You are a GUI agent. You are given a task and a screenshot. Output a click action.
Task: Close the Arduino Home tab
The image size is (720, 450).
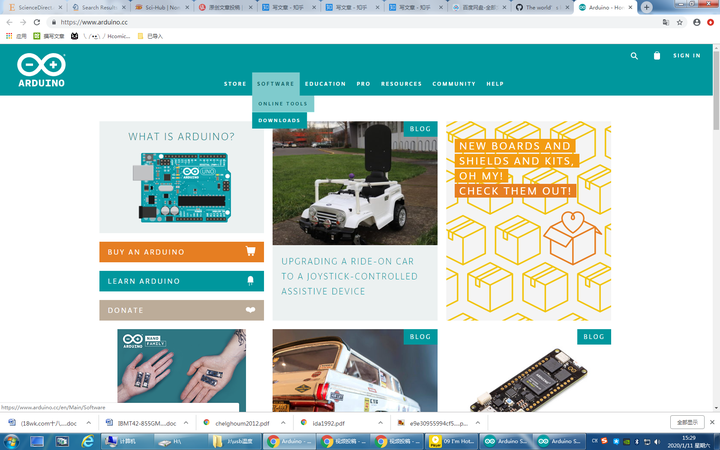point(630,7)
